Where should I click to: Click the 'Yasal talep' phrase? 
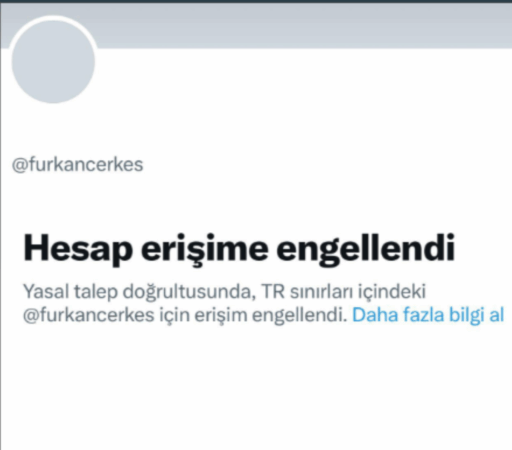70,291
